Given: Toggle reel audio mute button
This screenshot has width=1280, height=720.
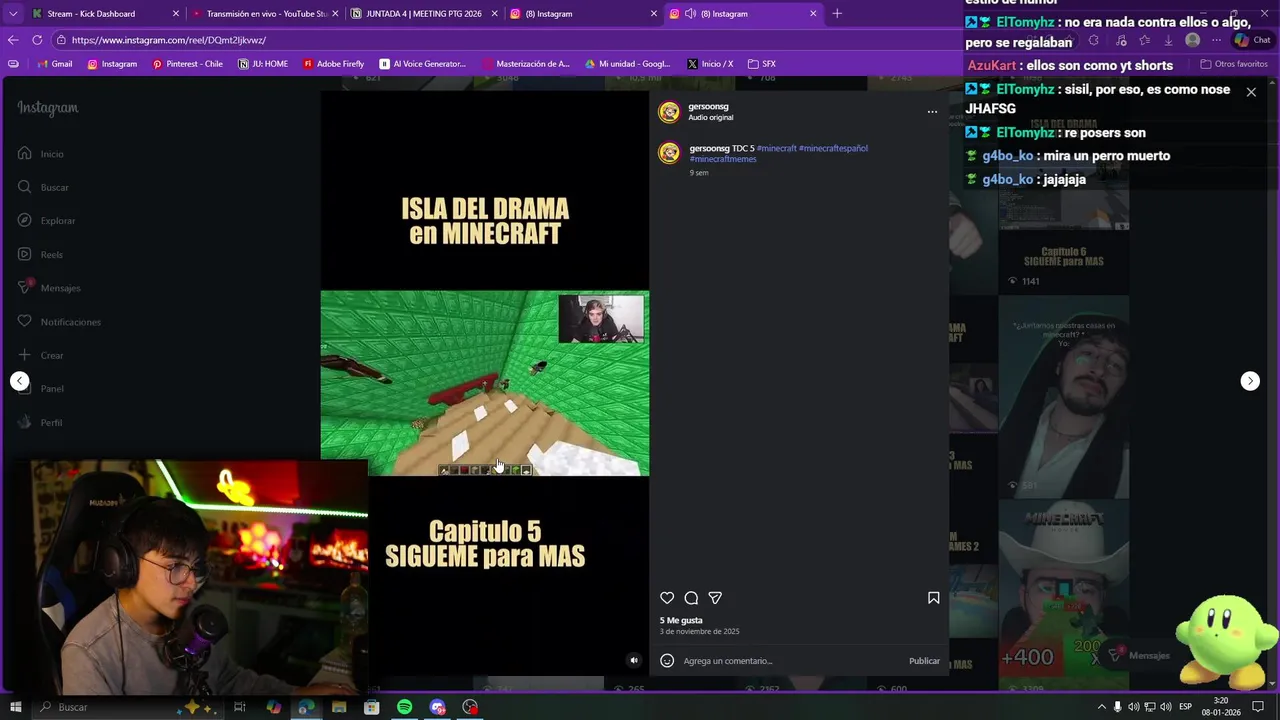Looking at the screenshot, I should click(633, 660).
